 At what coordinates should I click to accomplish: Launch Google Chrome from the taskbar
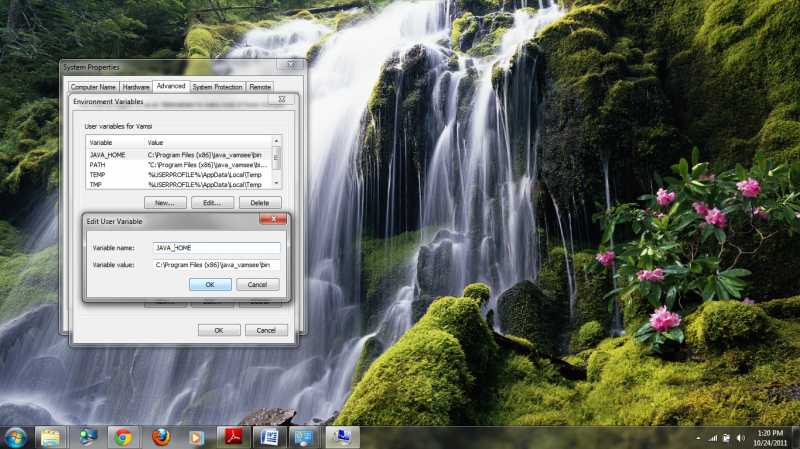click(123, 437)
